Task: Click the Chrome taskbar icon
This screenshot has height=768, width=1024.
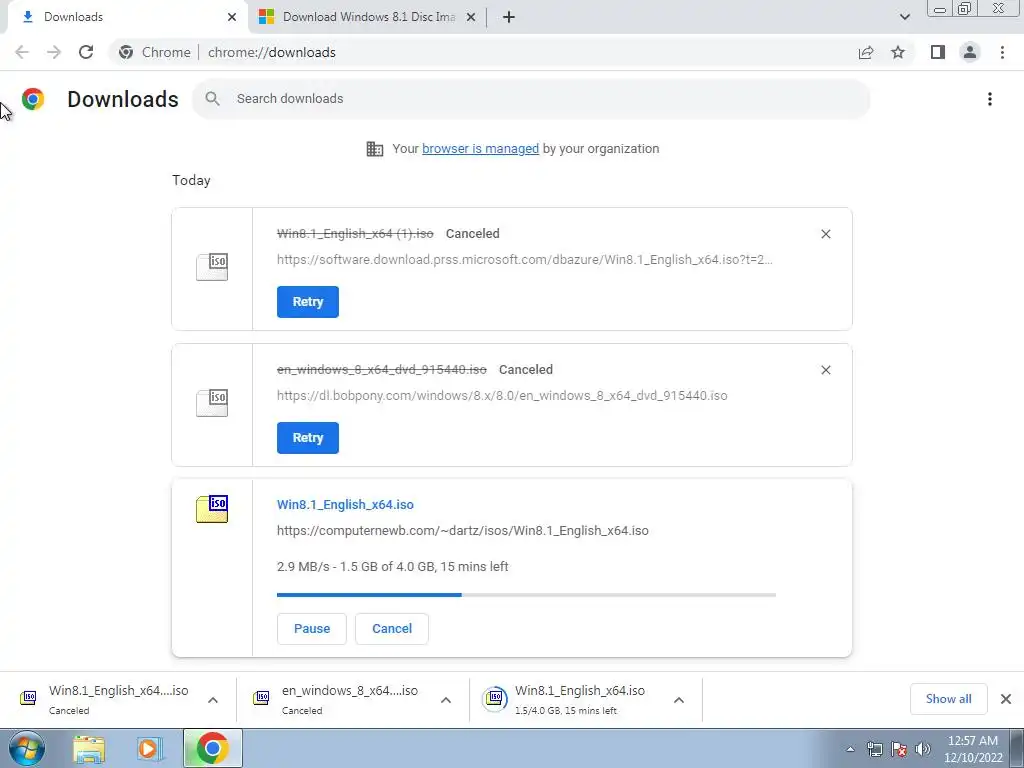Action: pos(212,748)
